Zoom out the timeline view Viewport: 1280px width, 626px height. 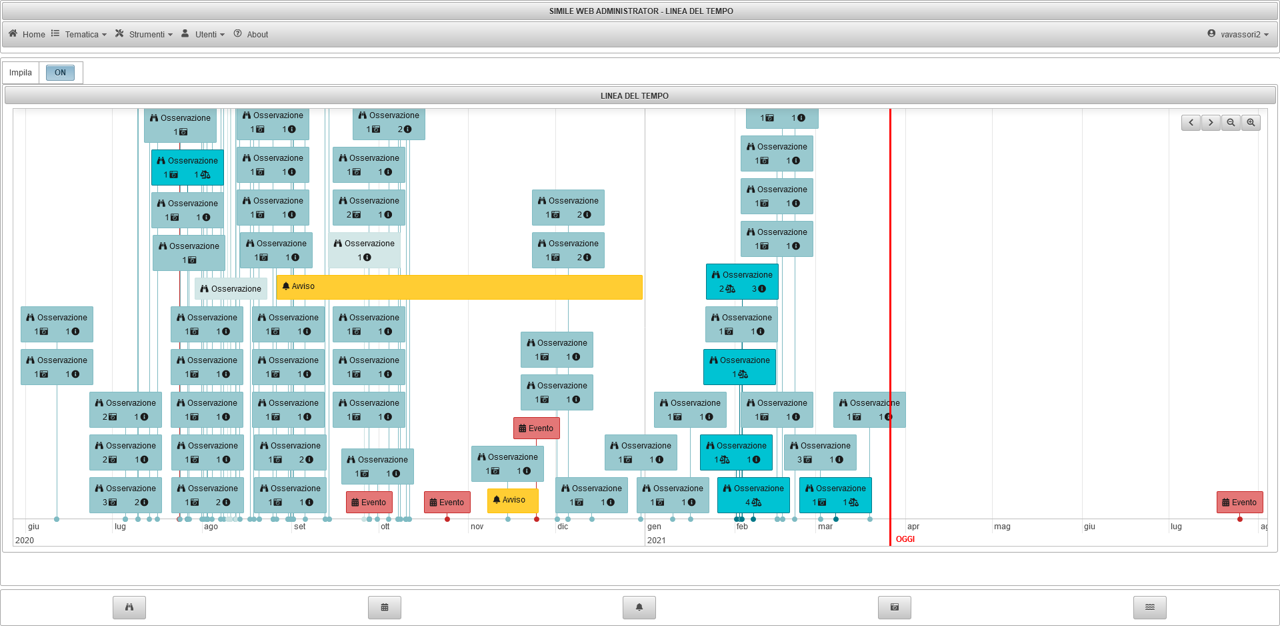click(x=1231, y=122)
